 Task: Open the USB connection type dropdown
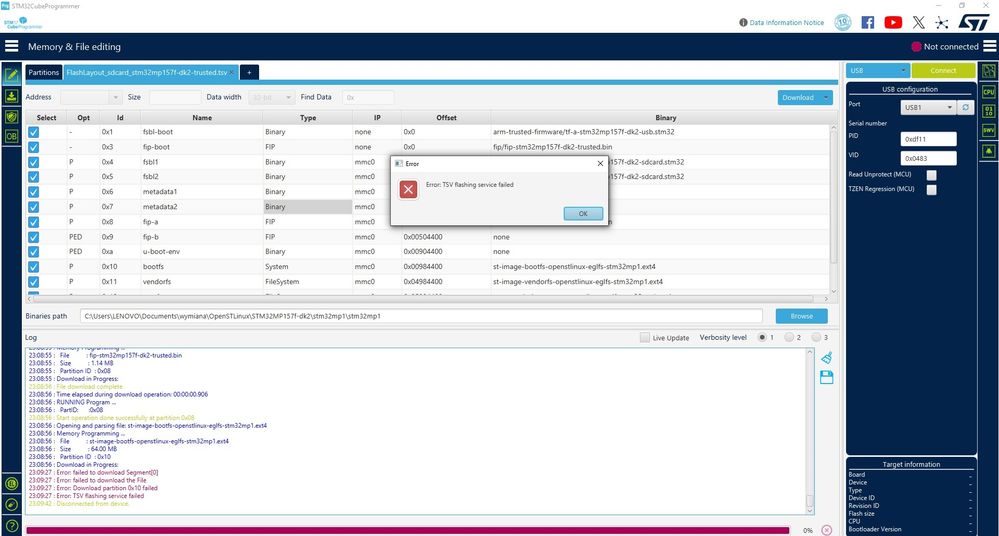pos(877,70)
